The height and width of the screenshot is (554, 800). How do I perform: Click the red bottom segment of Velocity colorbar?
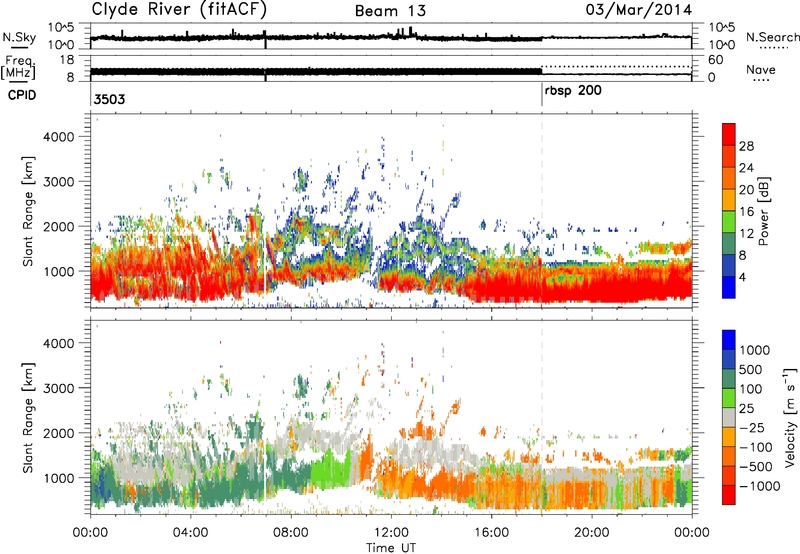coord(729,495)
